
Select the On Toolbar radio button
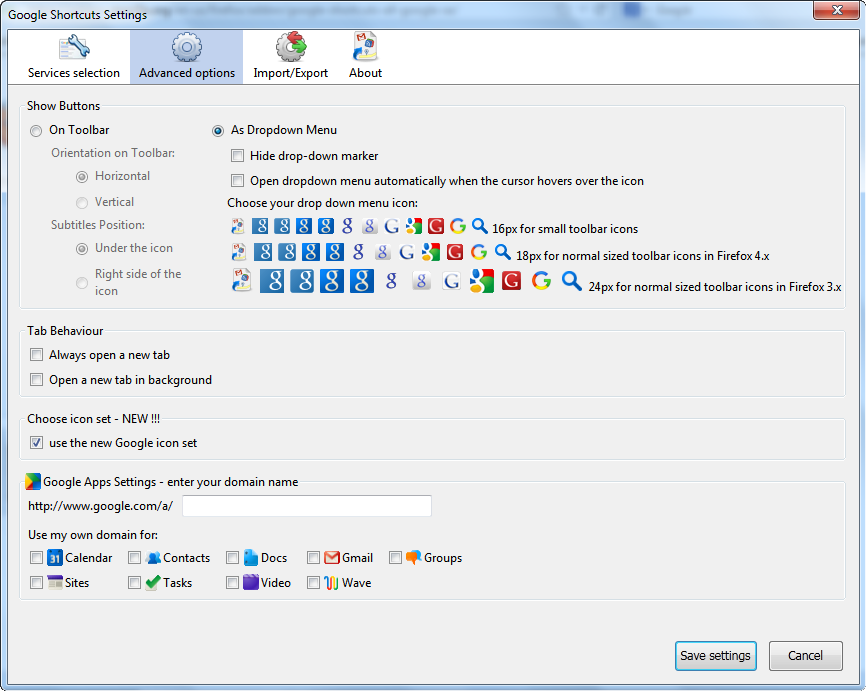pos(36,130)
